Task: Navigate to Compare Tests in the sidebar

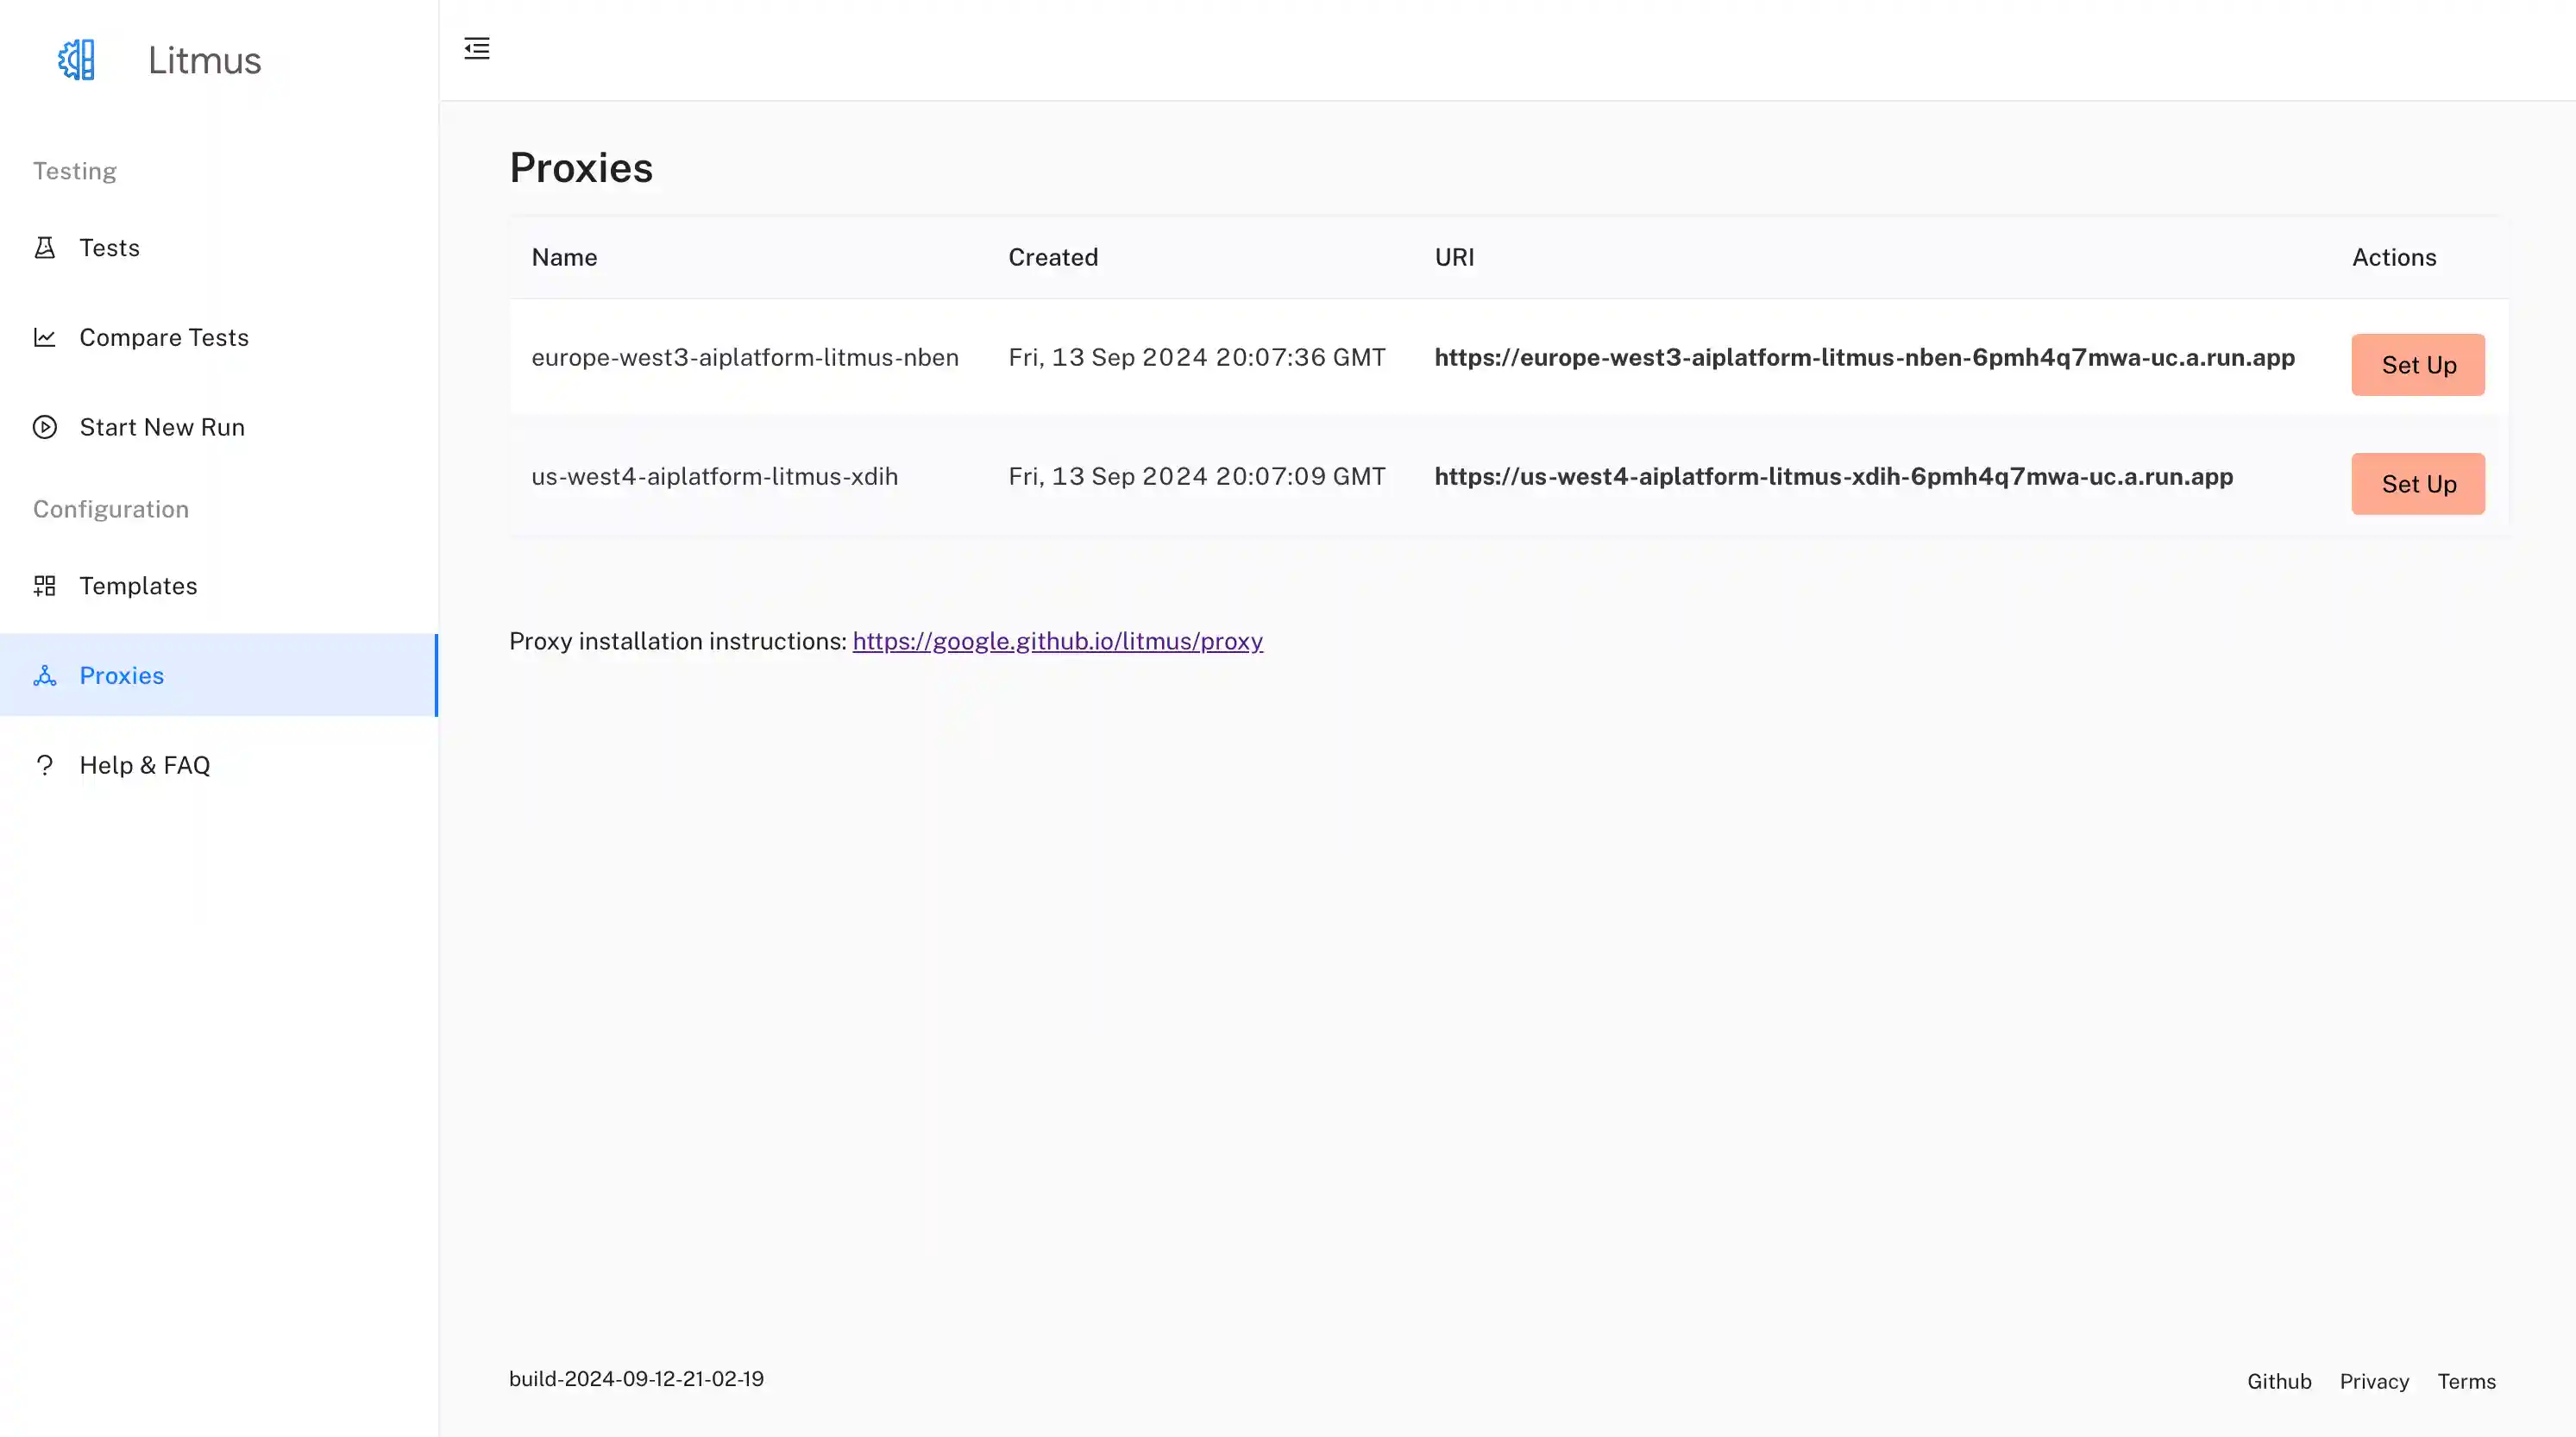Action: coord(163,337)
